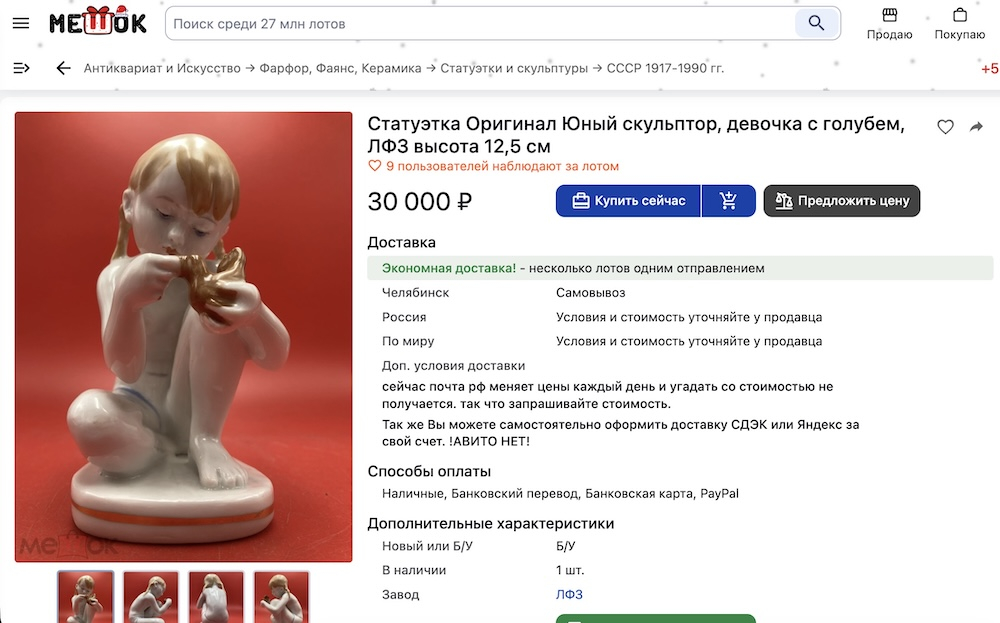Open Антиквариат и Искусство breadcrumb
The height and width of the screenshot is (623, 1000).
(x=162, y=68)
